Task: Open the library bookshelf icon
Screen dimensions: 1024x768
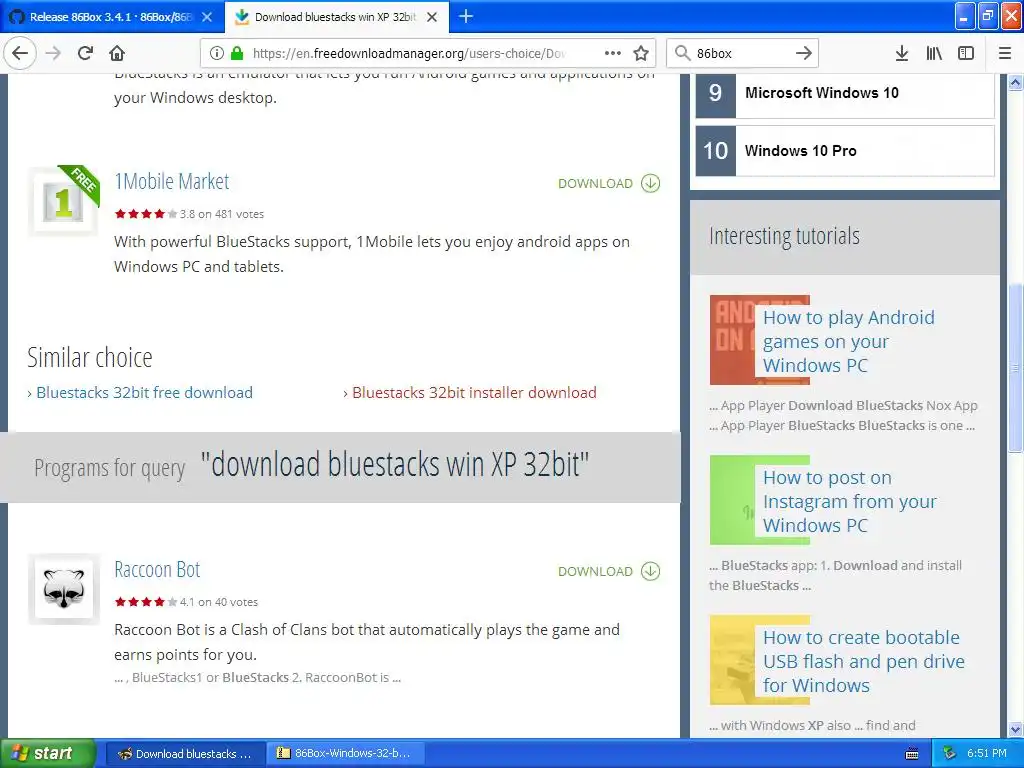Action: [x=934, y=53]
